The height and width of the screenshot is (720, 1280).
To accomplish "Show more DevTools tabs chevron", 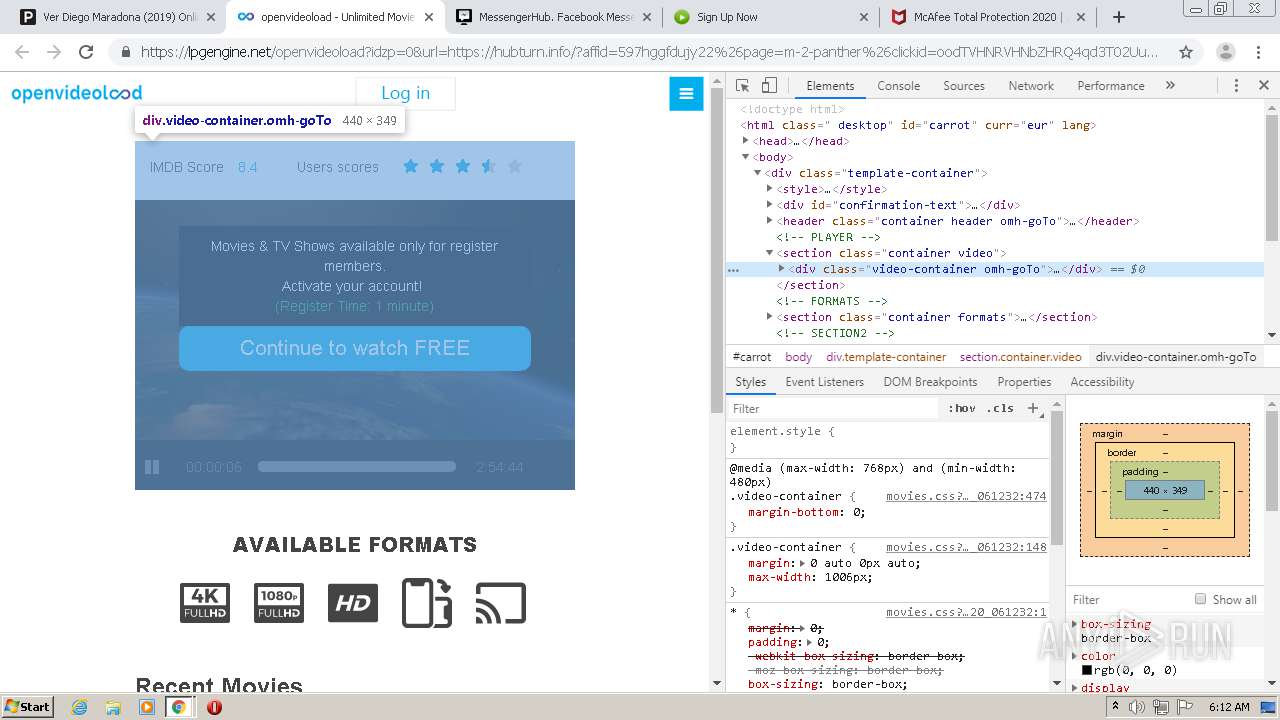I will tap(1170, 86).
